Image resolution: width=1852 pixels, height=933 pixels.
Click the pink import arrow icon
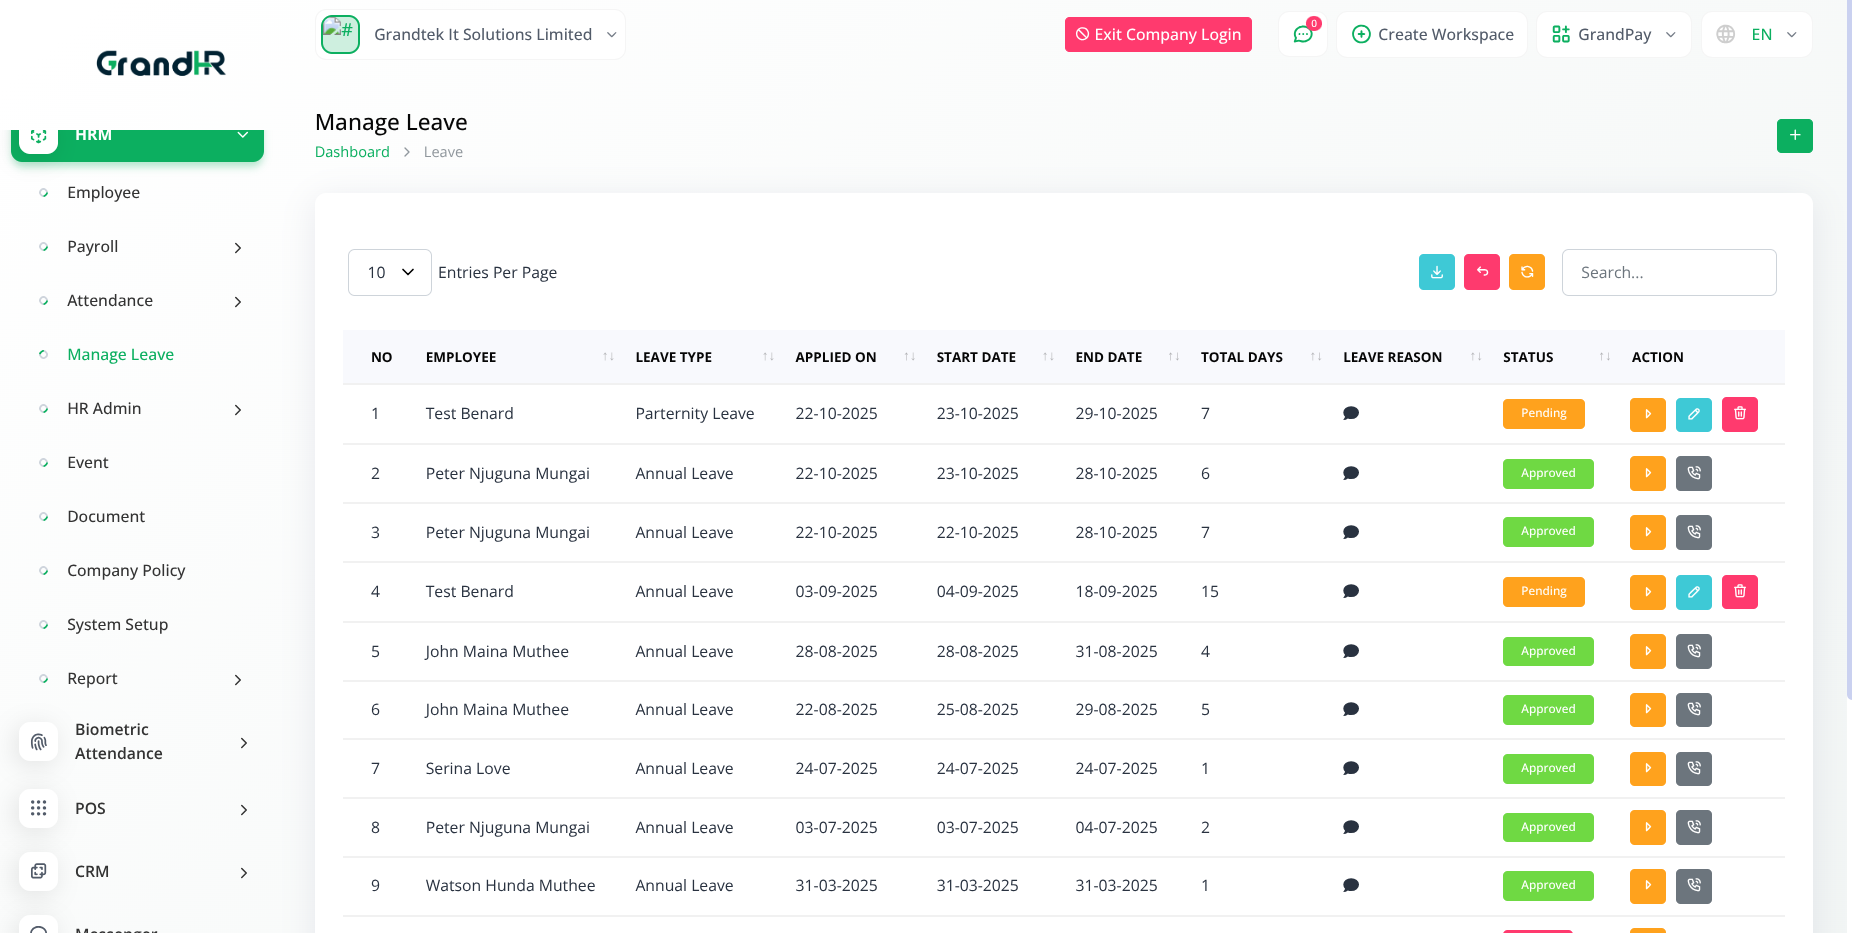click(1481, 272)
